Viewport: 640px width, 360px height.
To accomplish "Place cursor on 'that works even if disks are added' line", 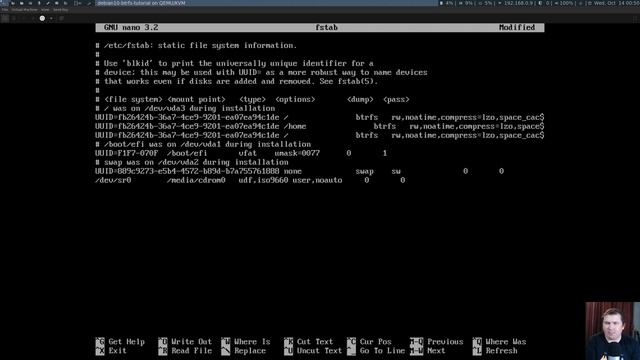I will (x=237, y=81).
